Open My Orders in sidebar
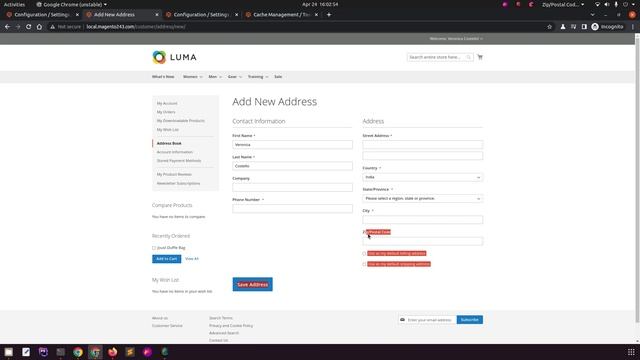The width and height of the screenshot is (640, 360). tap(166, 112)
